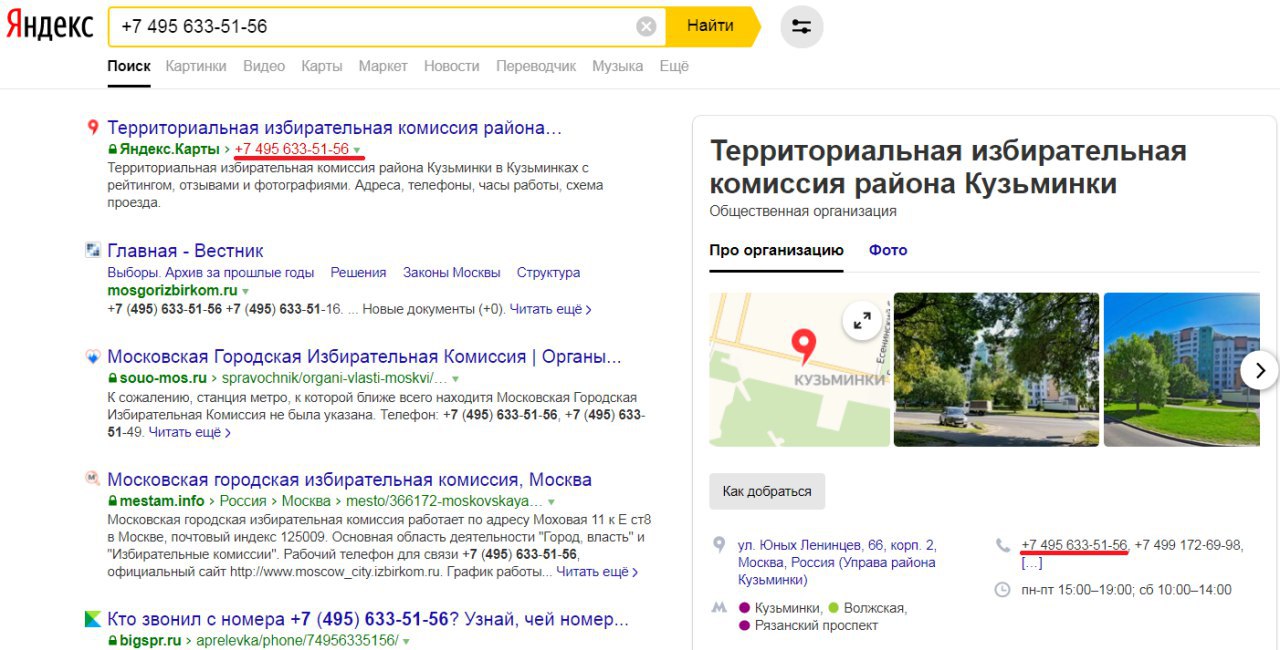The height and width of the screenshot is (650, 1280).
Task: Click the Найти search button
Action: [711, 26]
